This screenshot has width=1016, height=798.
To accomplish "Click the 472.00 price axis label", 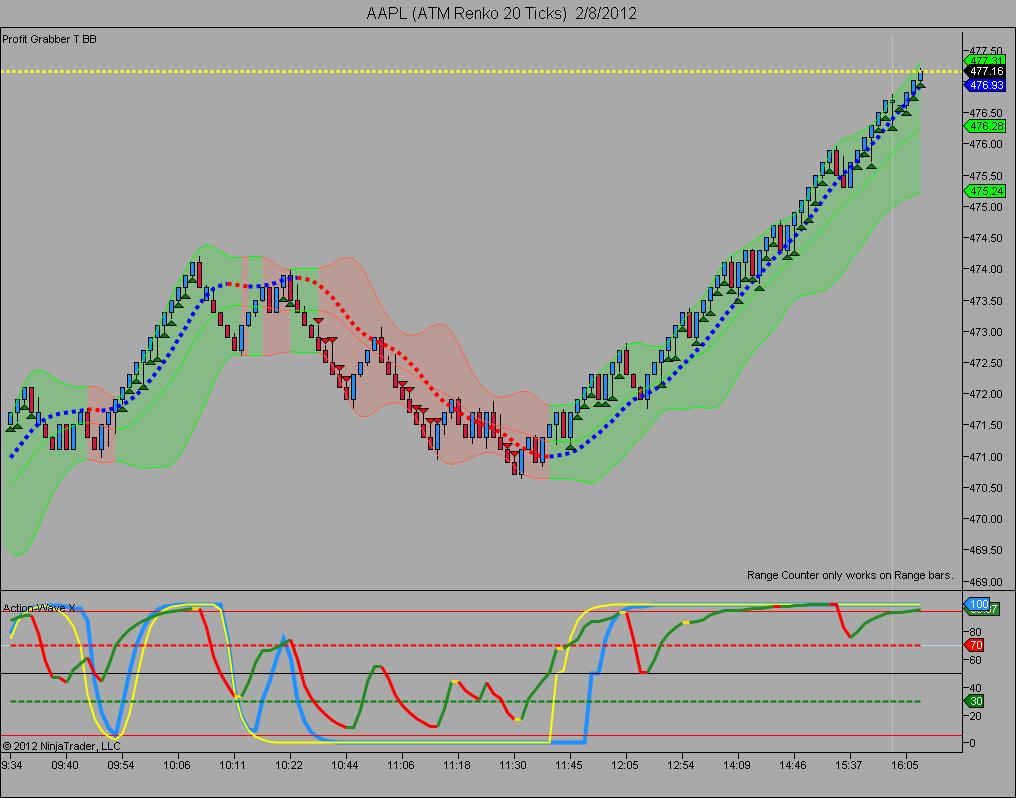I will [x=986, y=394].
